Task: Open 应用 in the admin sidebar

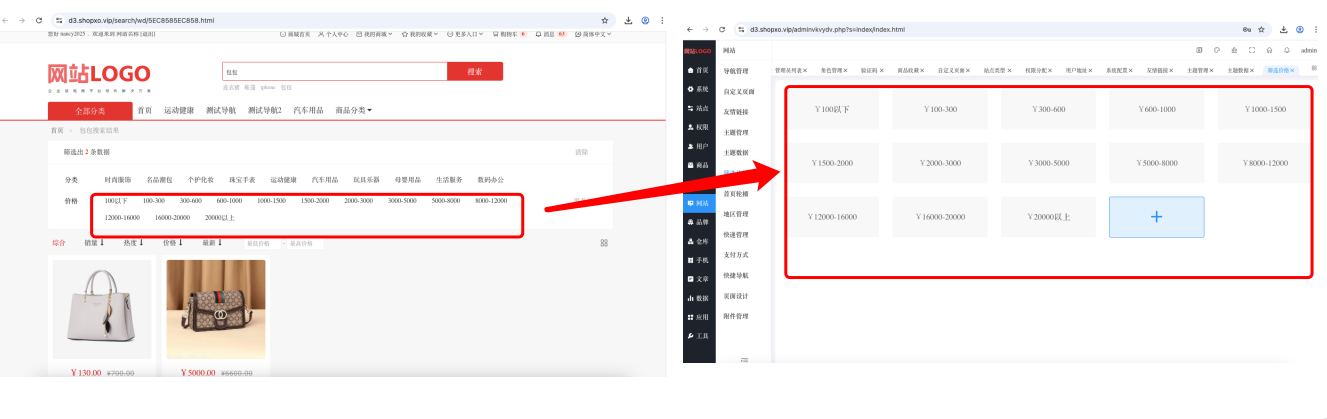Action: click(698, 317)
